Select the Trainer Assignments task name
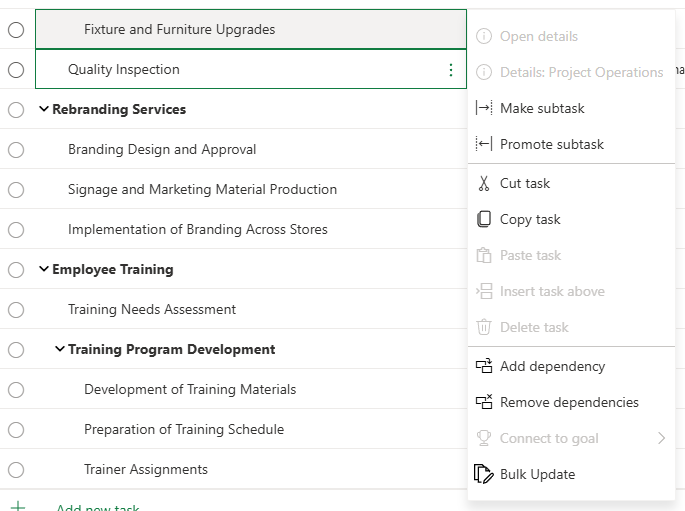 pos(145,470)
